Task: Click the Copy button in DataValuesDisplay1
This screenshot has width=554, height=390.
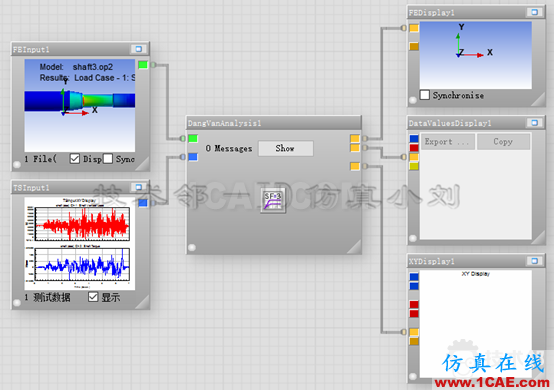Action: (x=503, y=142)
